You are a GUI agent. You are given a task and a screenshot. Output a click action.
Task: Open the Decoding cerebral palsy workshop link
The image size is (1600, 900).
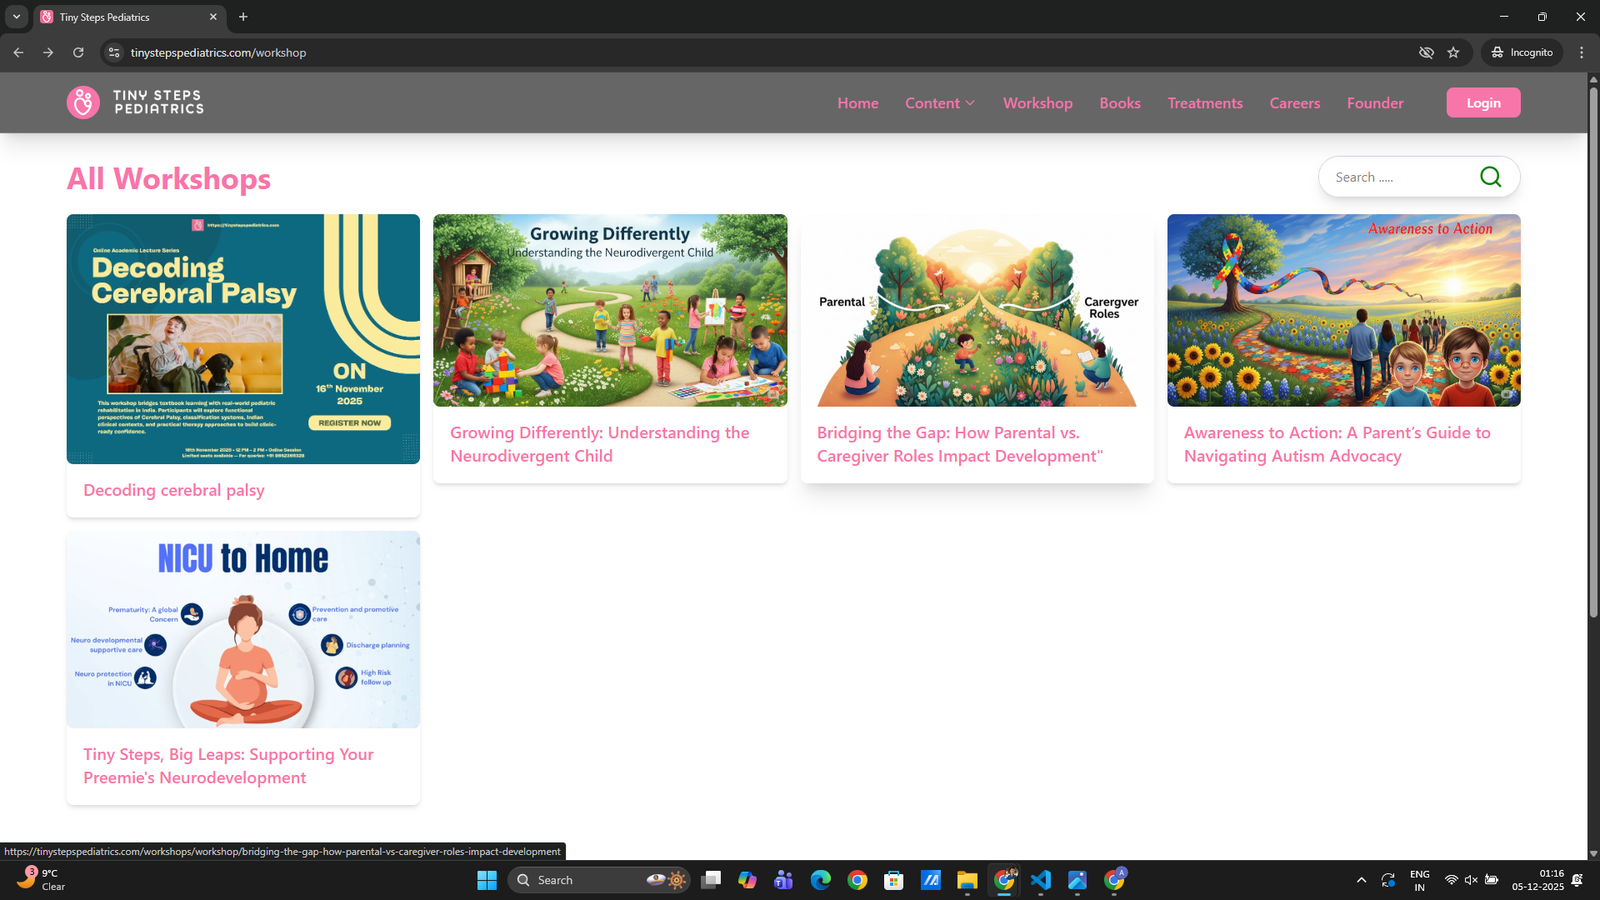point(174,490)
